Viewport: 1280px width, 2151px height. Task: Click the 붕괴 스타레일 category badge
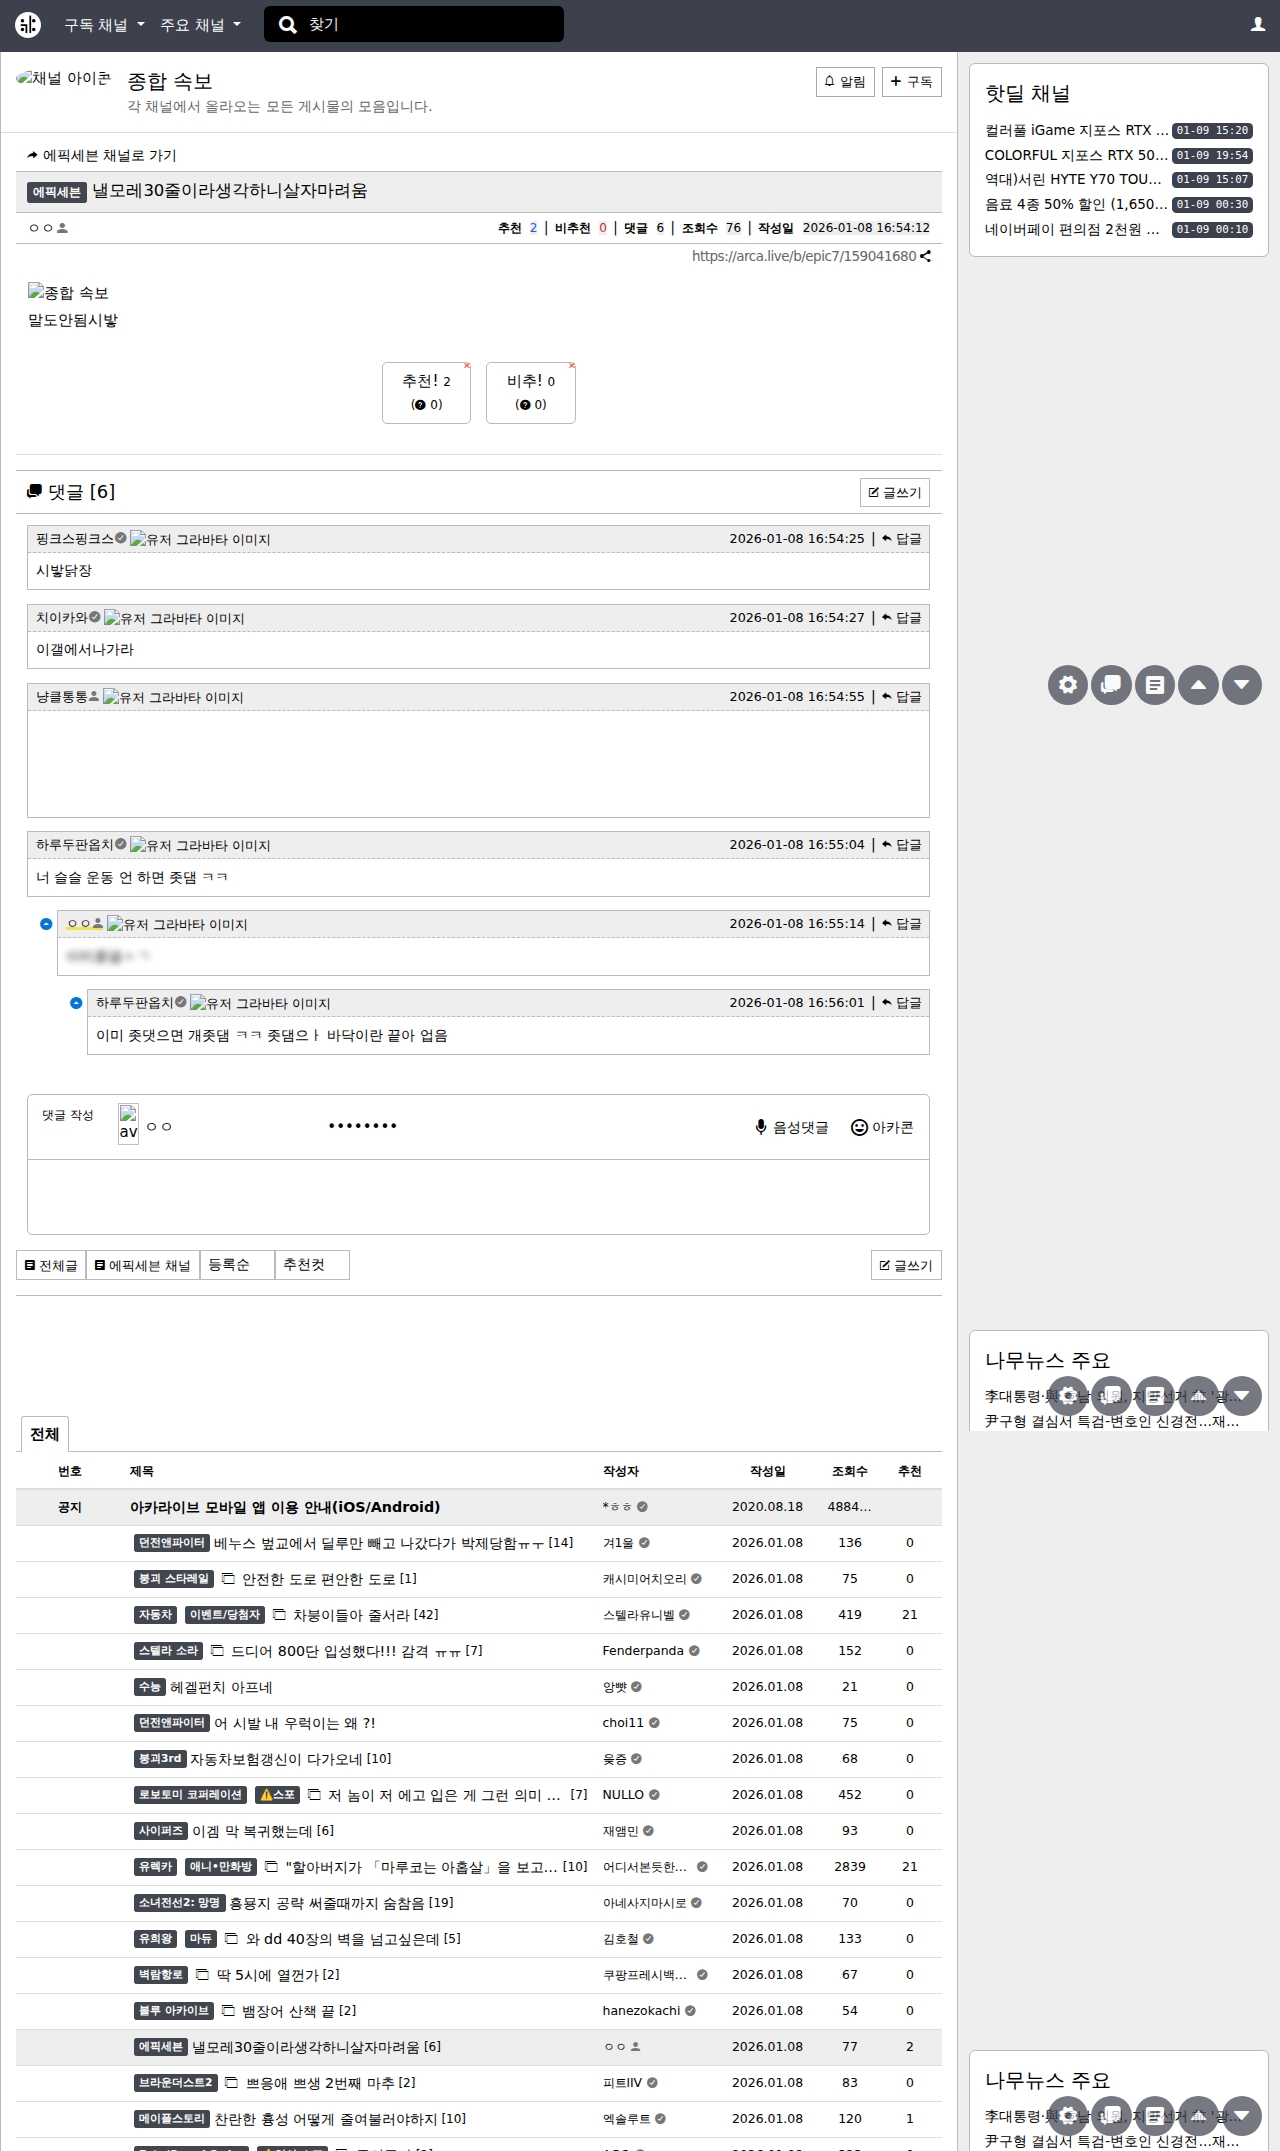click(x=174, y=1579)
